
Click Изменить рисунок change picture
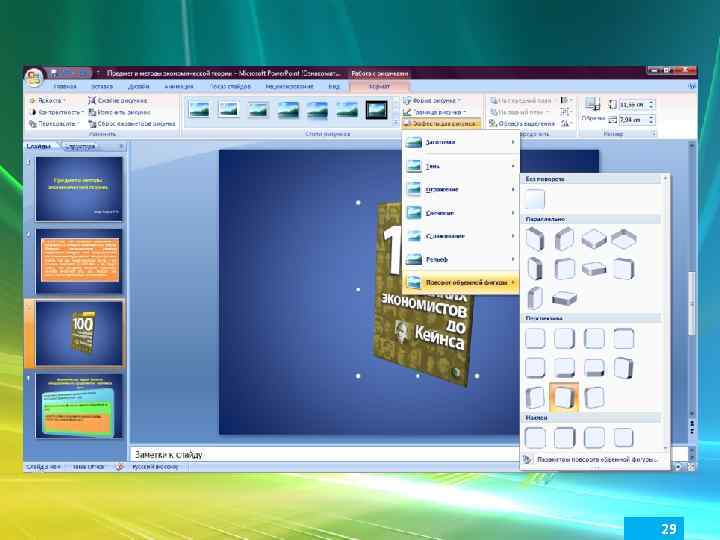click(x=119, y=112)
